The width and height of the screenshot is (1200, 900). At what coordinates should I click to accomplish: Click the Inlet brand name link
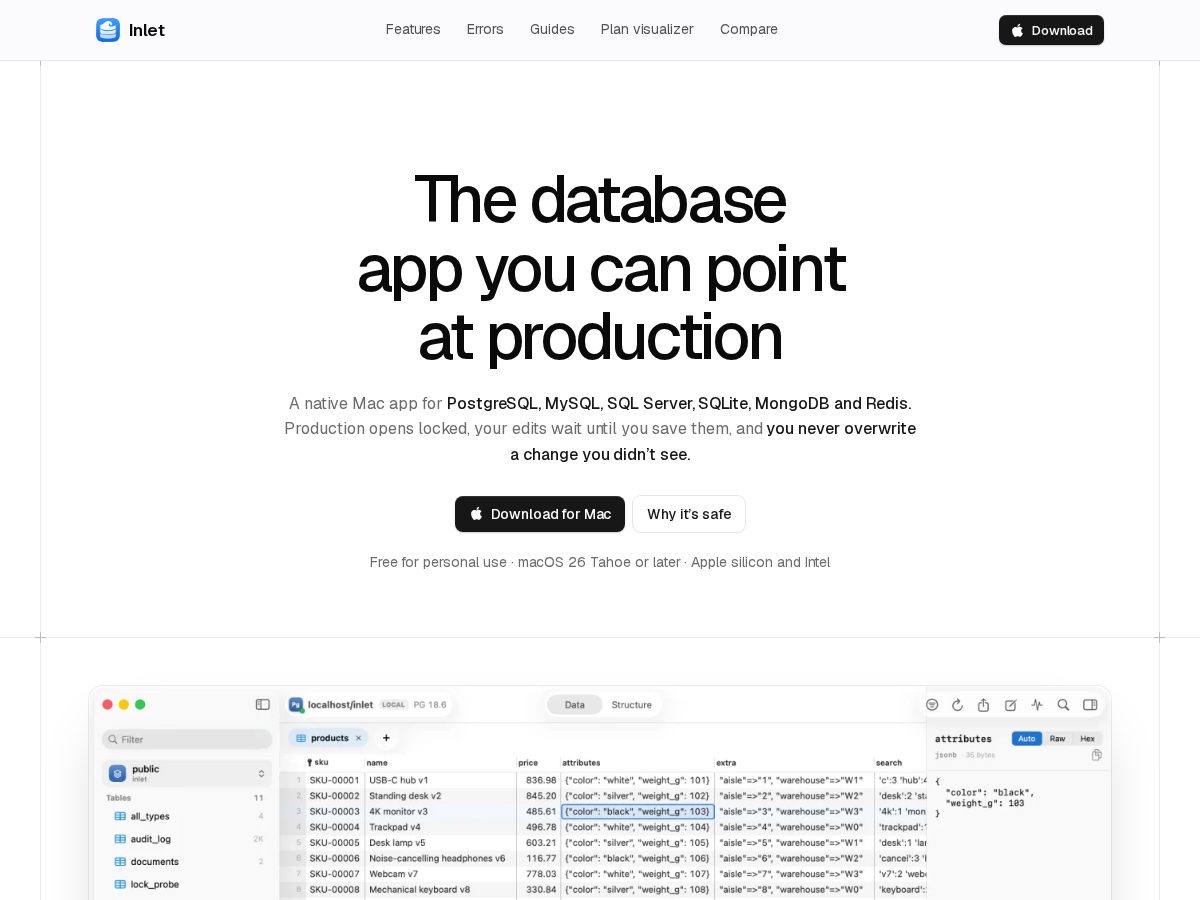point(147,30)
